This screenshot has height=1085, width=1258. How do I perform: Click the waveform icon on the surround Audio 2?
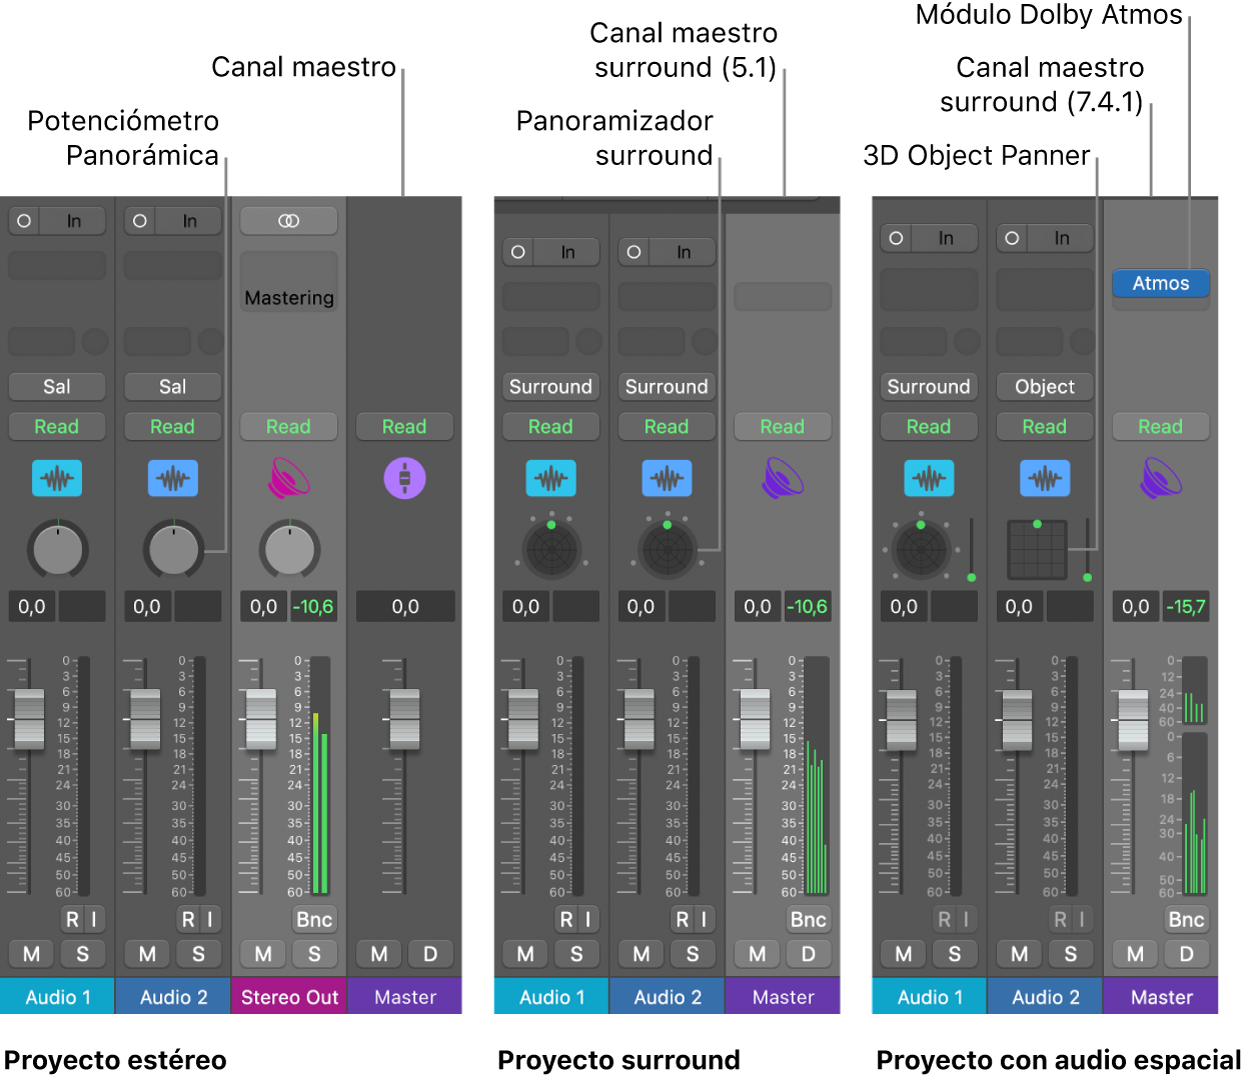click(x=667, y=478)
